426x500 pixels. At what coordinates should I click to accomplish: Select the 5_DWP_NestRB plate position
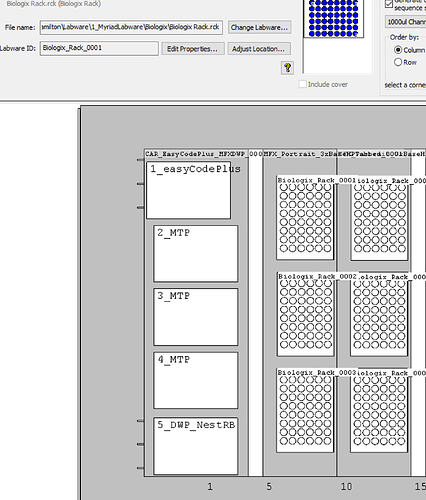196,446
